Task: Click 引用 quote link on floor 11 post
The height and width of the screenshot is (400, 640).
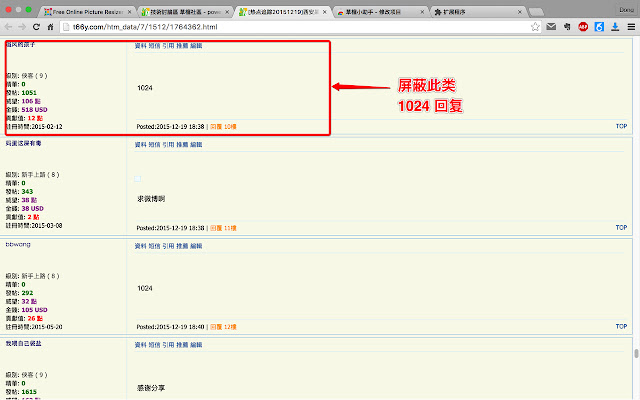Action: point(168,144)
